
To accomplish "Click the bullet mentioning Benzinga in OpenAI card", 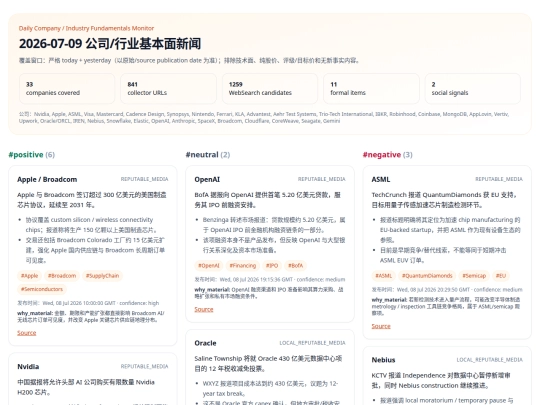I will (274, 225).
